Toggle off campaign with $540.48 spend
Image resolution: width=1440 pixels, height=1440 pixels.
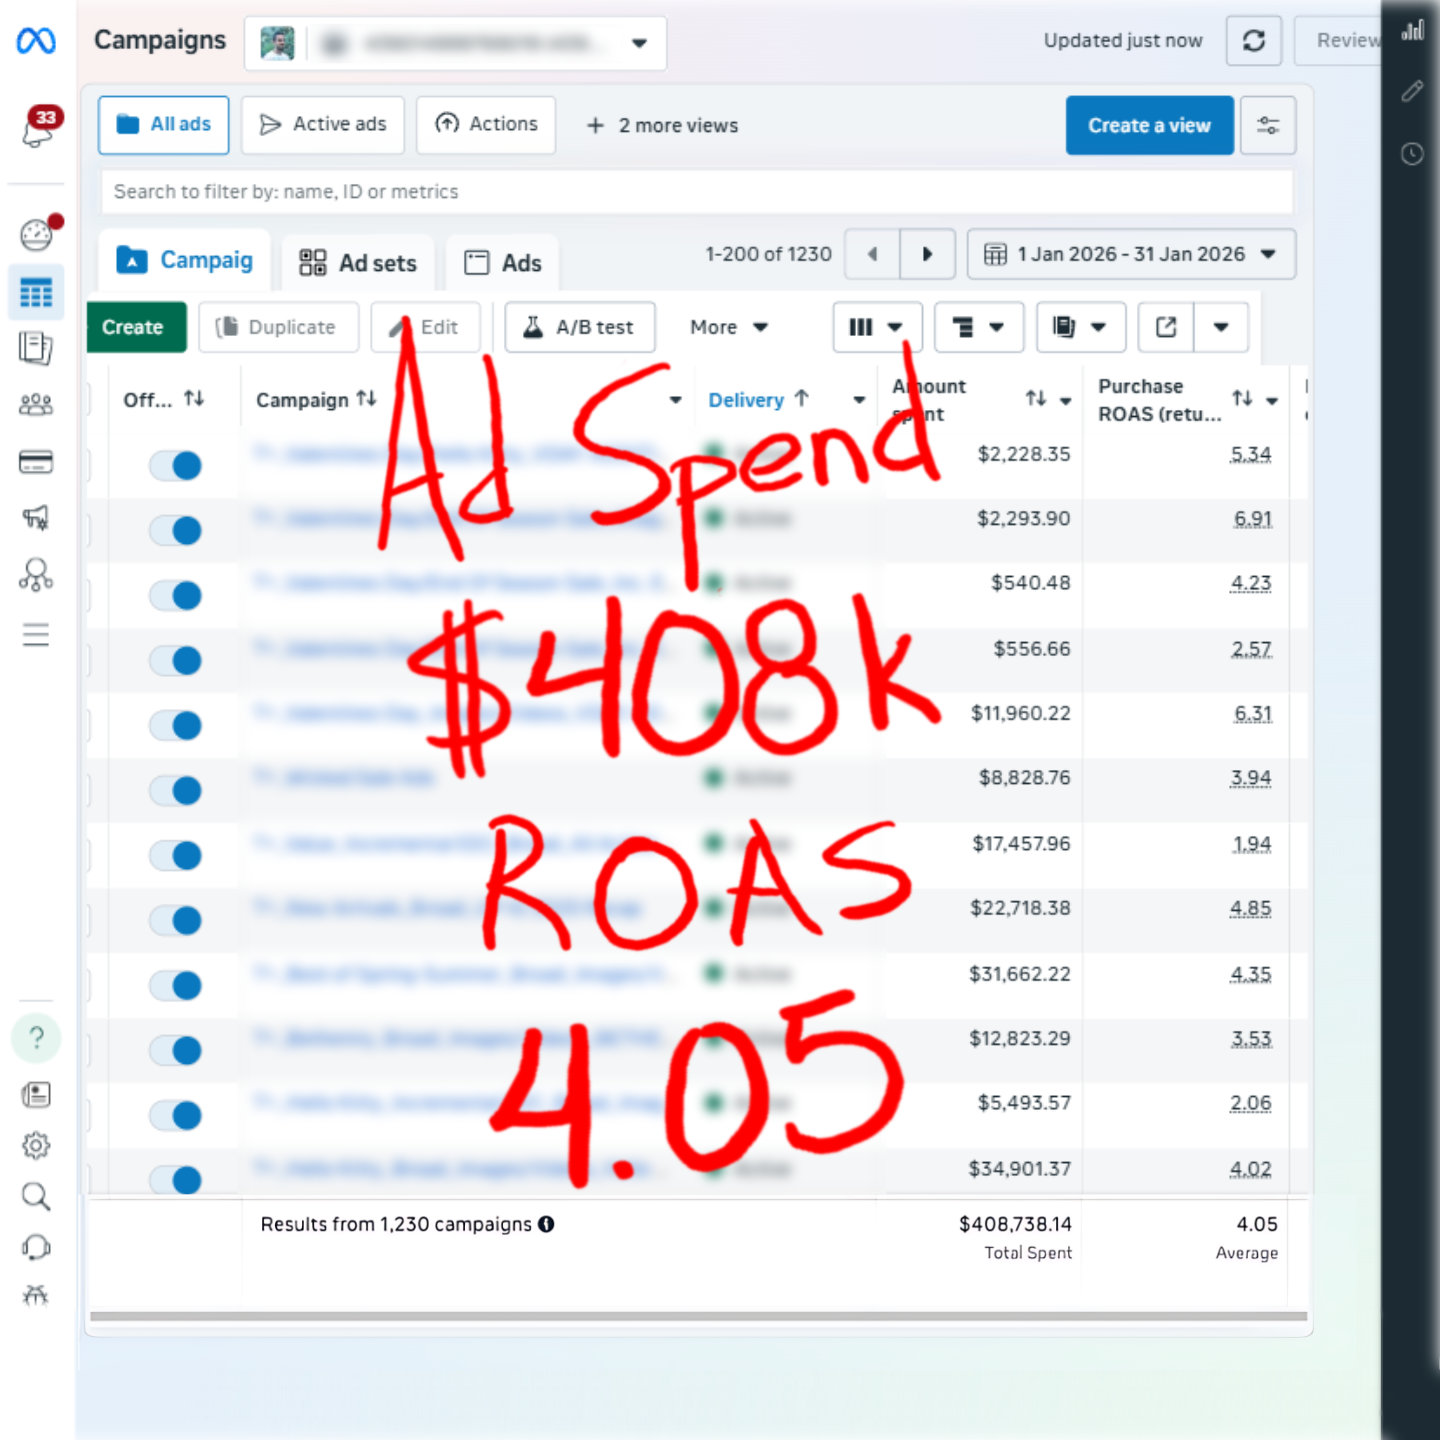click(x=176, y=595)
